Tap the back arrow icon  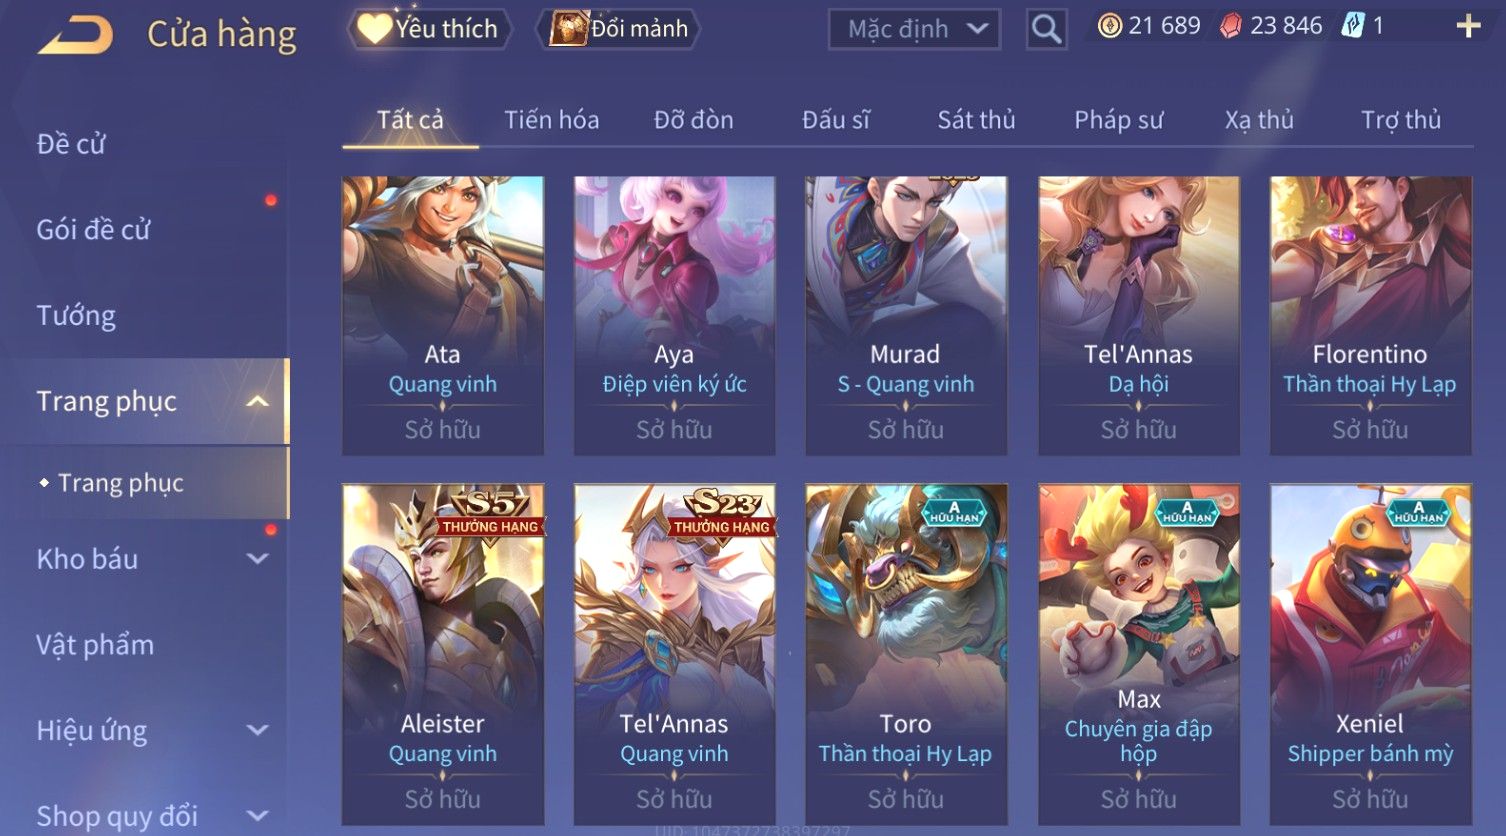pos(76,36)
